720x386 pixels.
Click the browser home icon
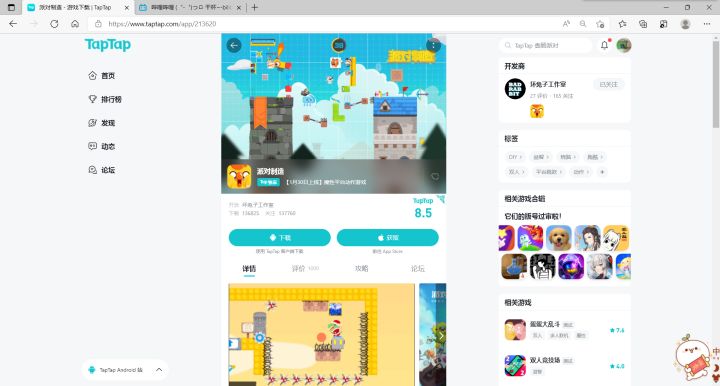pos(75,24)
